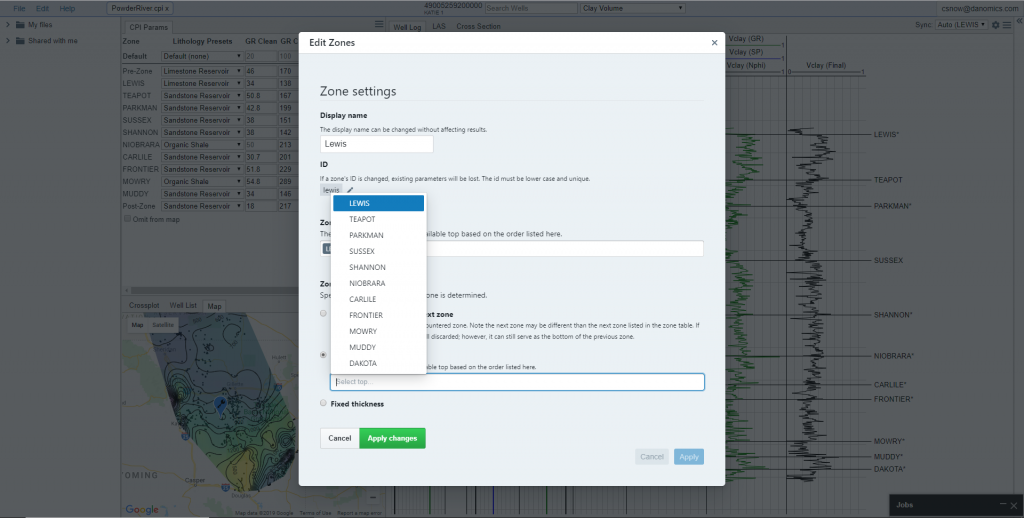The width and height of the screenshot is (1024, 518).
Task: Click the Search Wells field
Action: coord(530,8)
